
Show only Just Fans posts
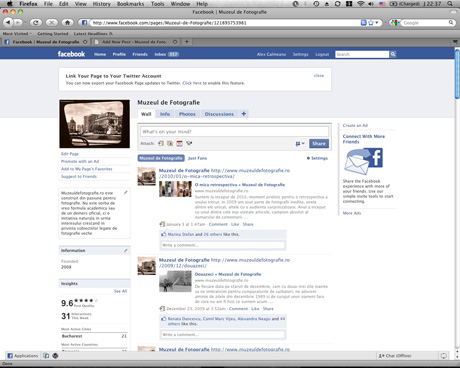(x=197, y=158)
